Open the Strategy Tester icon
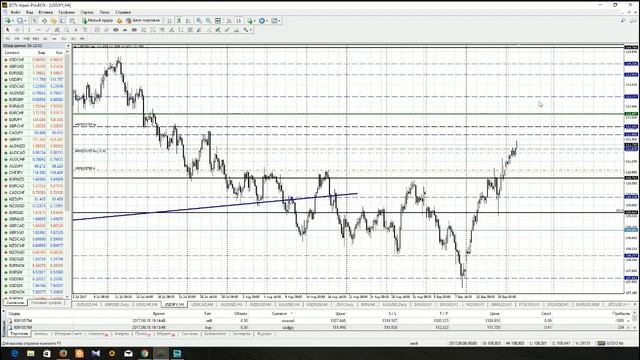The image size is (640, 360). click(x=73, y=20)
